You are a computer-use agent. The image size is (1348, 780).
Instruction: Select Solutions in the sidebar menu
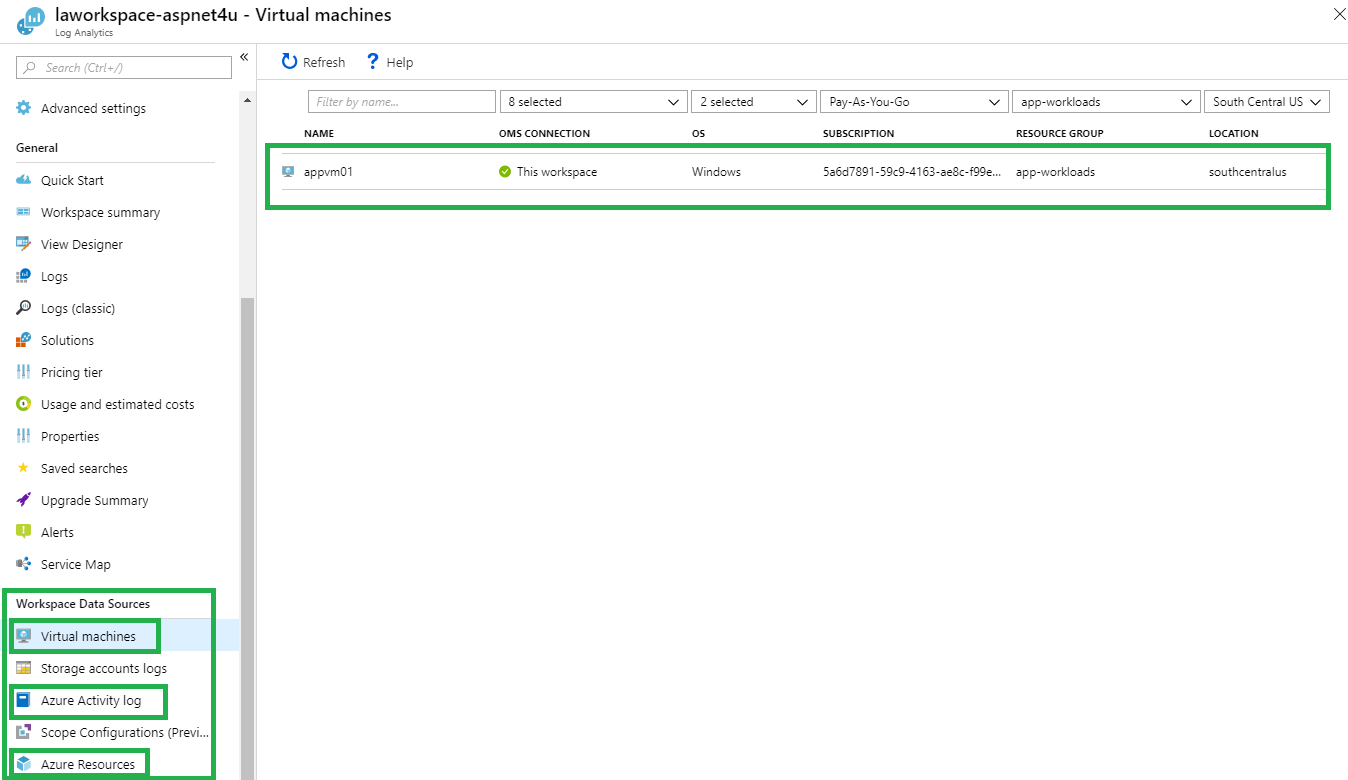click(67, 340)
